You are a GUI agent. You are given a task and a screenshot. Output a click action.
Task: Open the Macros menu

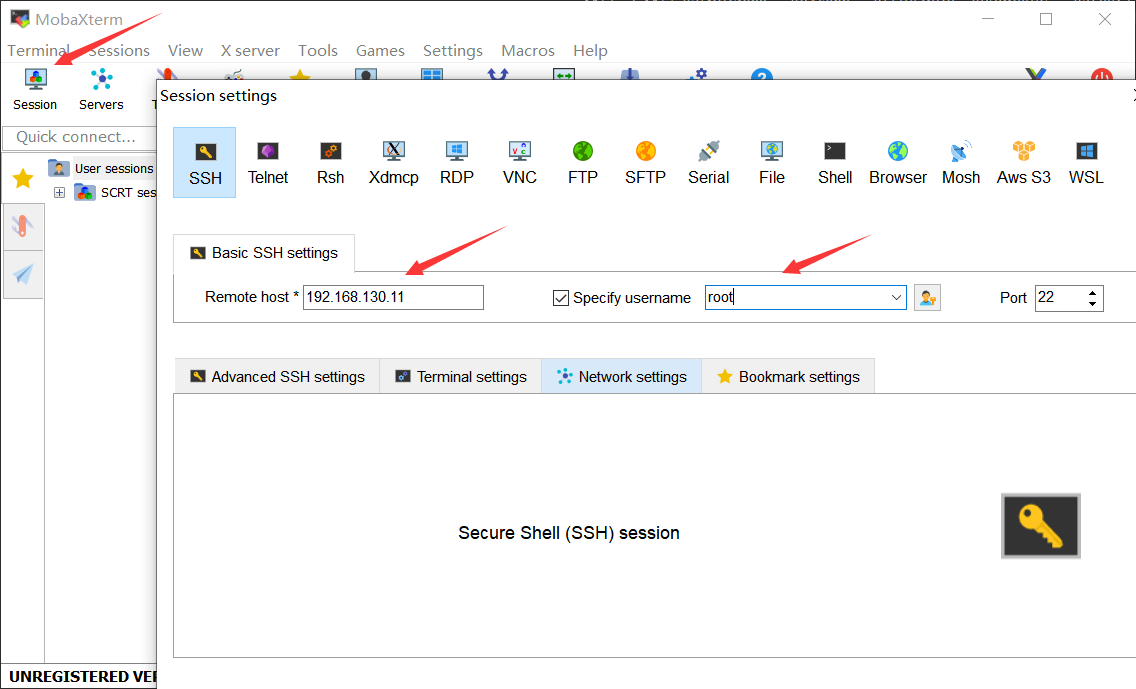[528, 51]
